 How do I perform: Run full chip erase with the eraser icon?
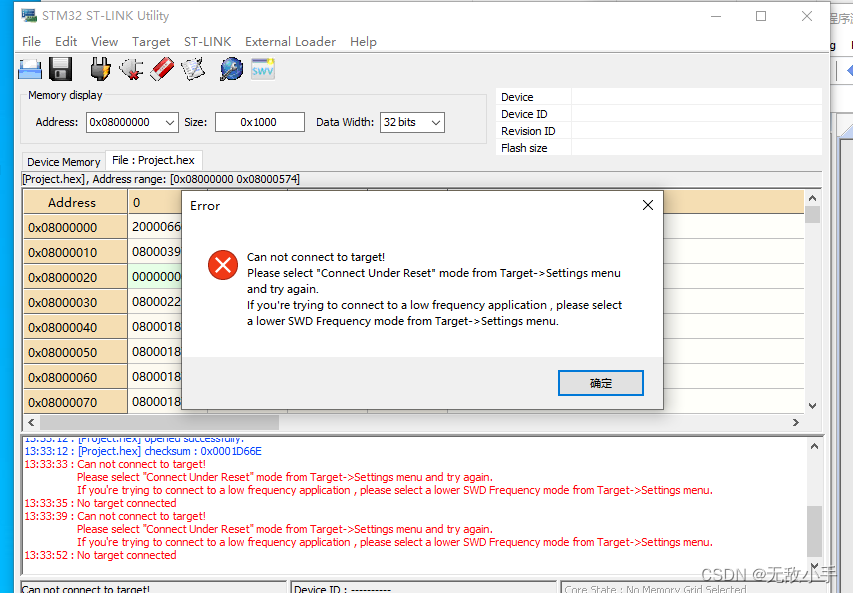click(162, 70)
